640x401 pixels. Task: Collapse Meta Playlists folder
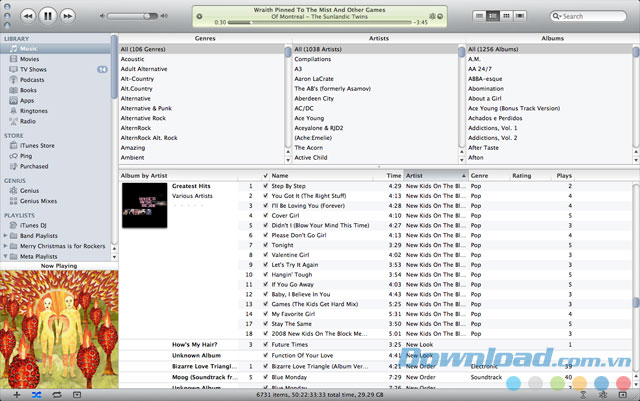5,256
